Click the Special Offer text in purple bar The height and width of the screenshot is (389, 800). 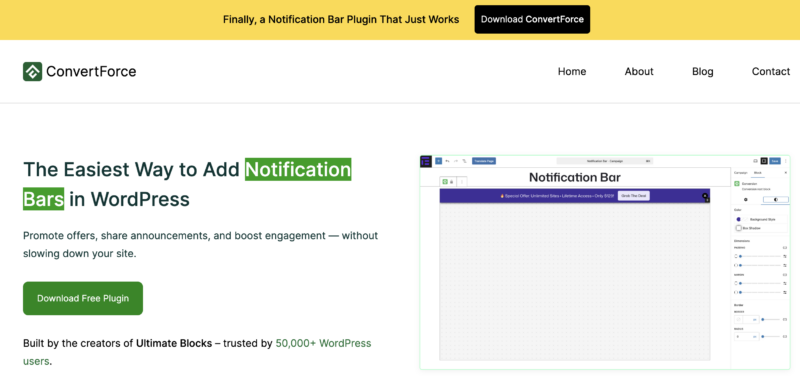click(557, 196)
